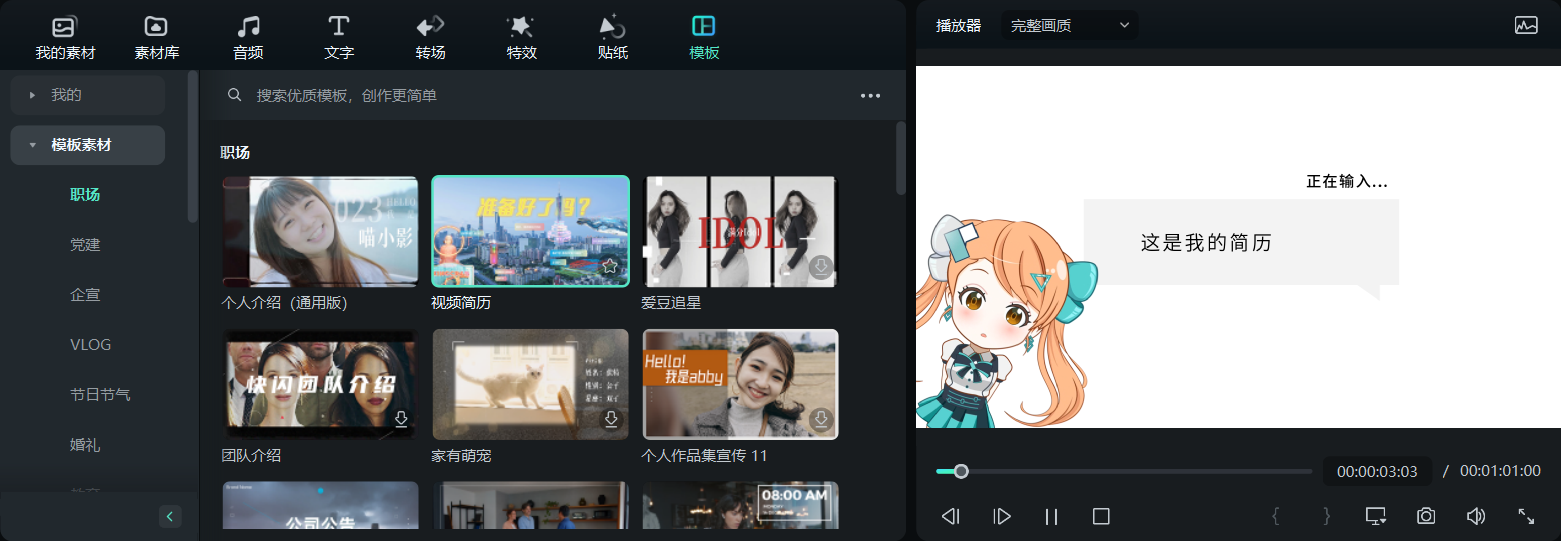Select the 模板 templates tab
Image resolution: width=1561 pixels, height=541 pixels.
pos(704,38)
